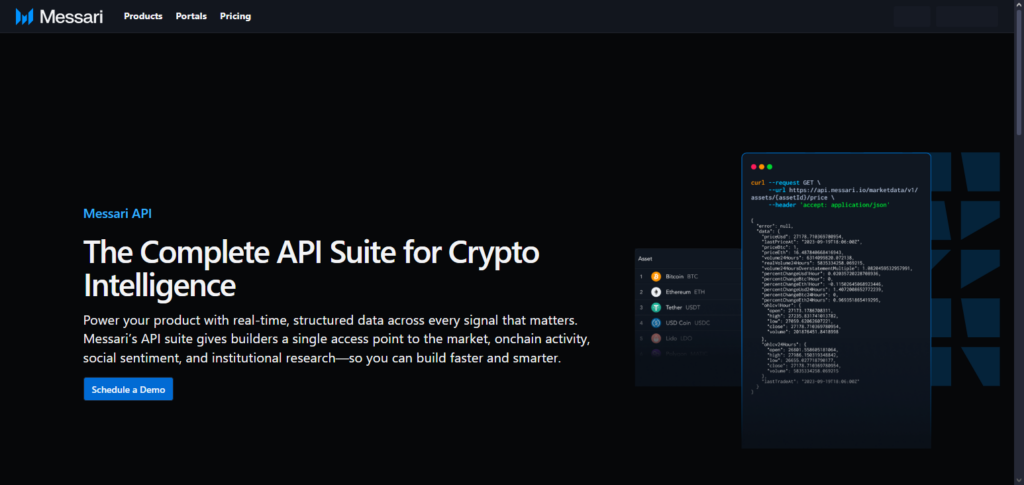Click the Lido coin icon
The image size is (1024, 485).
pyautogui.click(x=656, y=338)
